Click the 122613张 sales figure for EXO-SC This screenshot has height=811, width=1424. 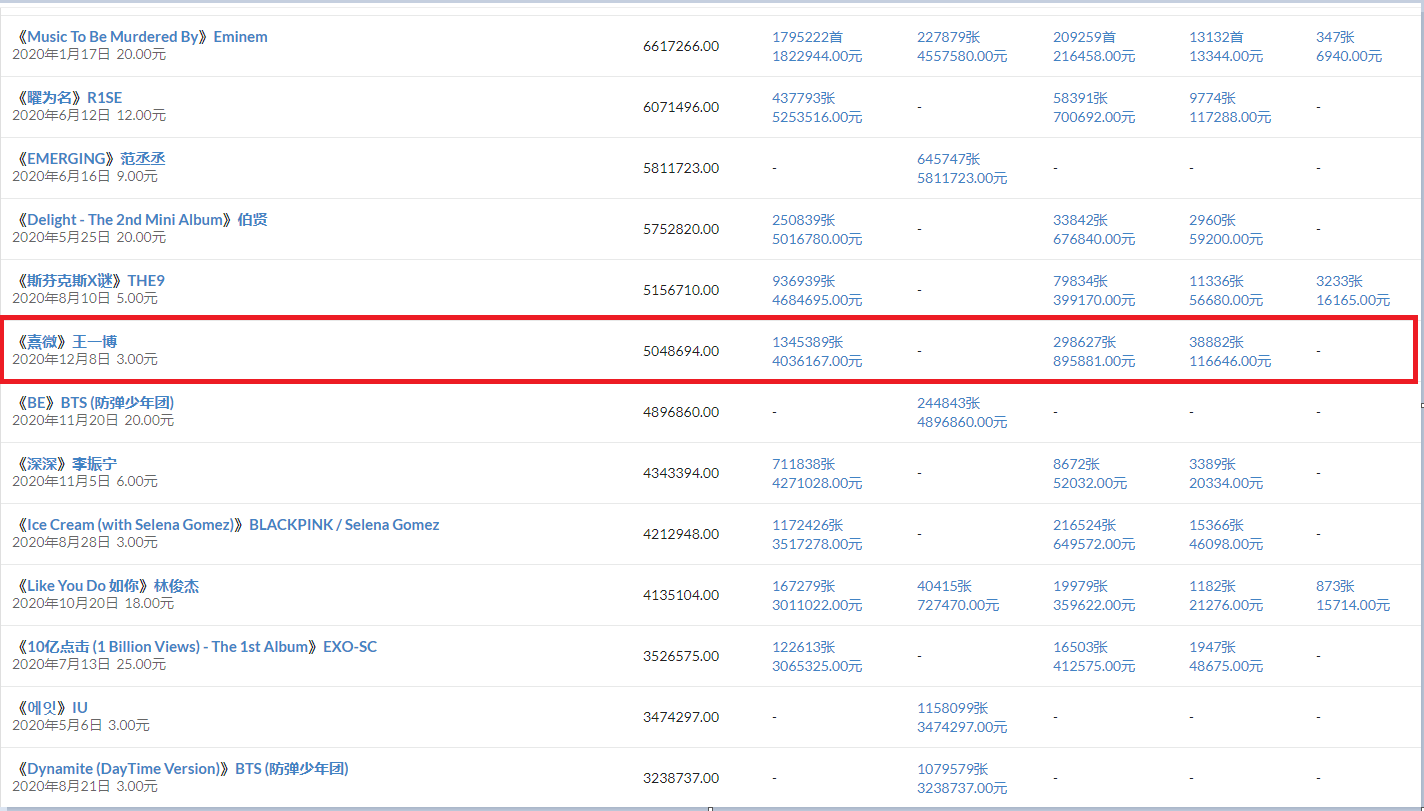point(804,647)
